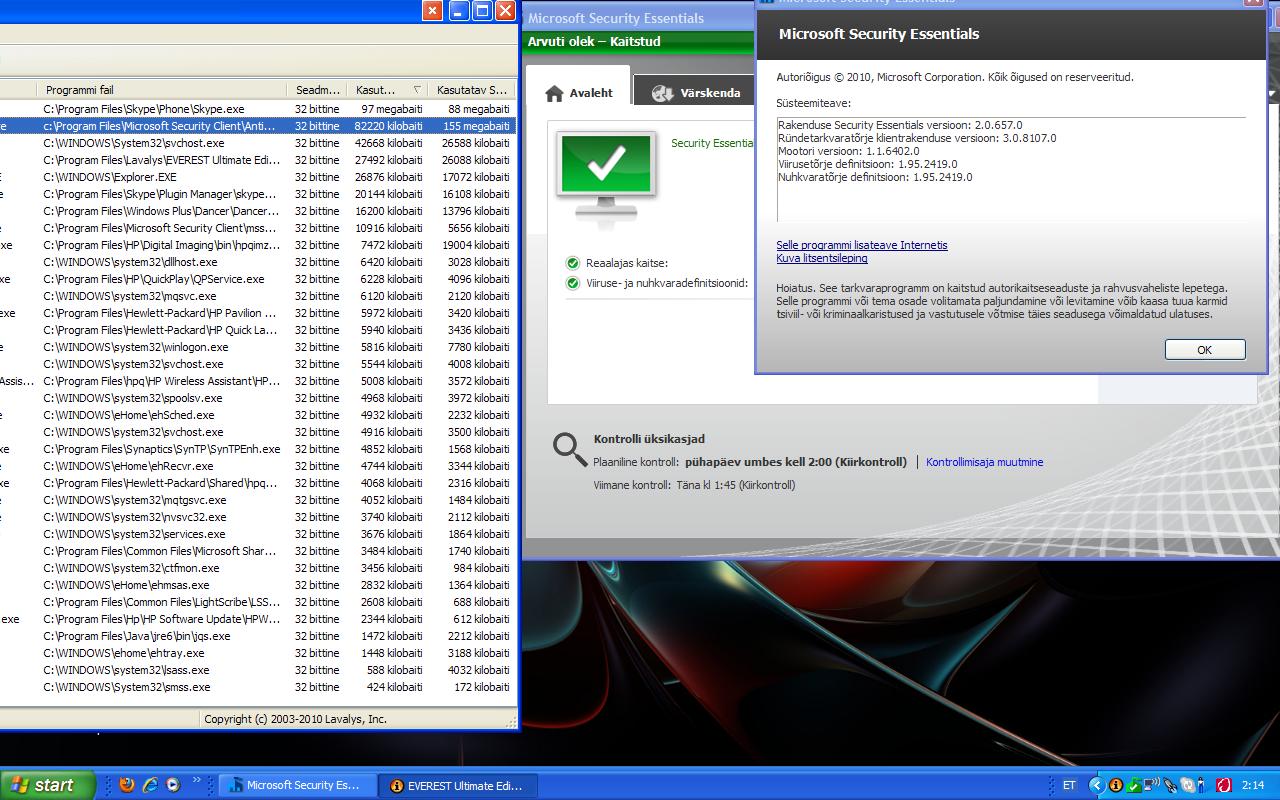Sort by Seadm... column header
This screenshot has width=1280, height=800.
point(318,90)
